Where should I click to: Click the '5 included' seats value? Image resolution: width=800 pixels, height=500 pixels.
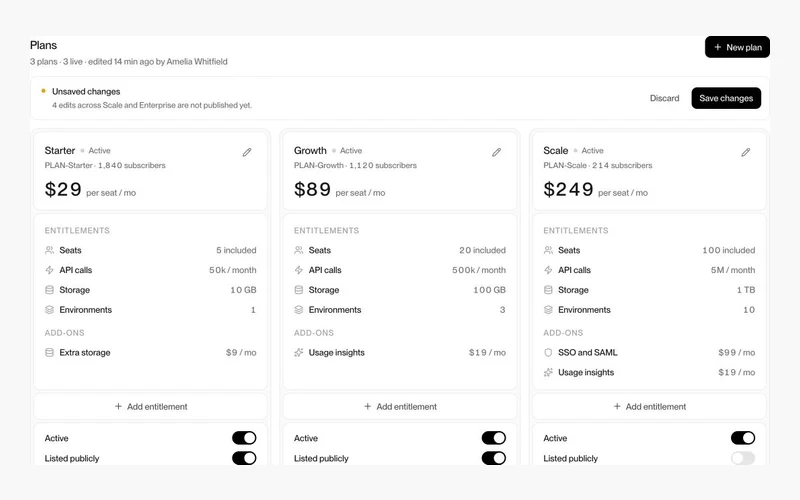[x=236, y=250]
